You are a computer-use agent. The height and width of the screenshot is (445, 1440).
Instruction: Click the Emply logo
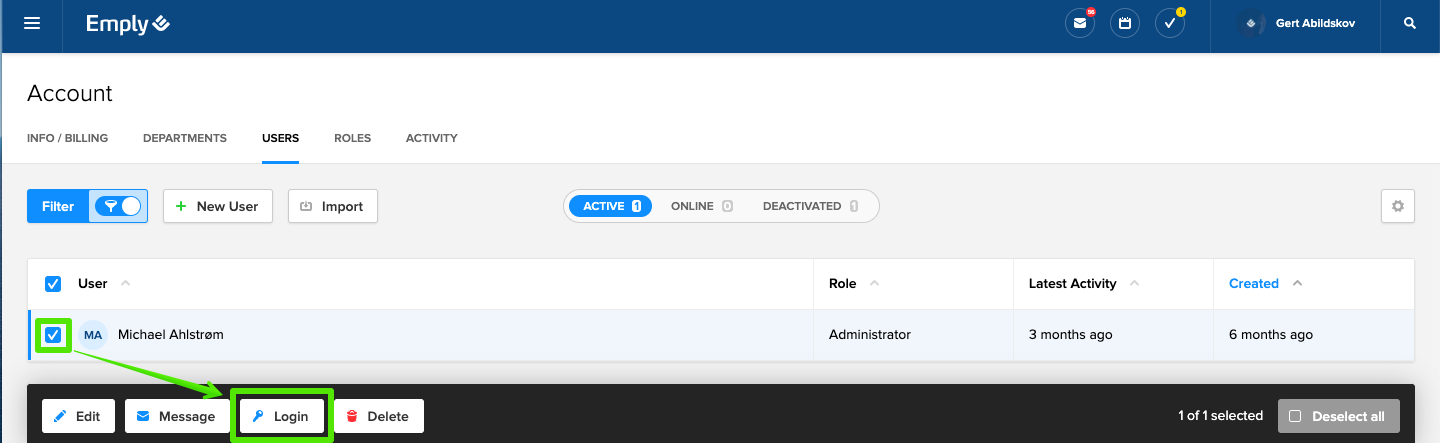[128, 24]
